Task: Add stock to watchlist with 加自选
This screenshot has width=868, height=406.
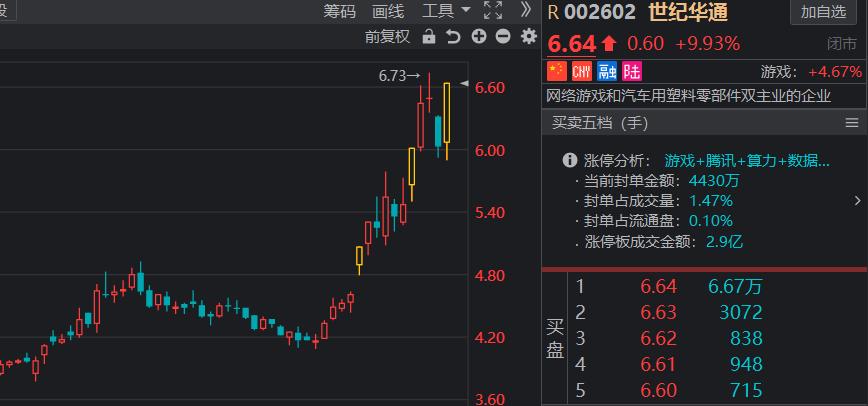Action: [824, 12]
